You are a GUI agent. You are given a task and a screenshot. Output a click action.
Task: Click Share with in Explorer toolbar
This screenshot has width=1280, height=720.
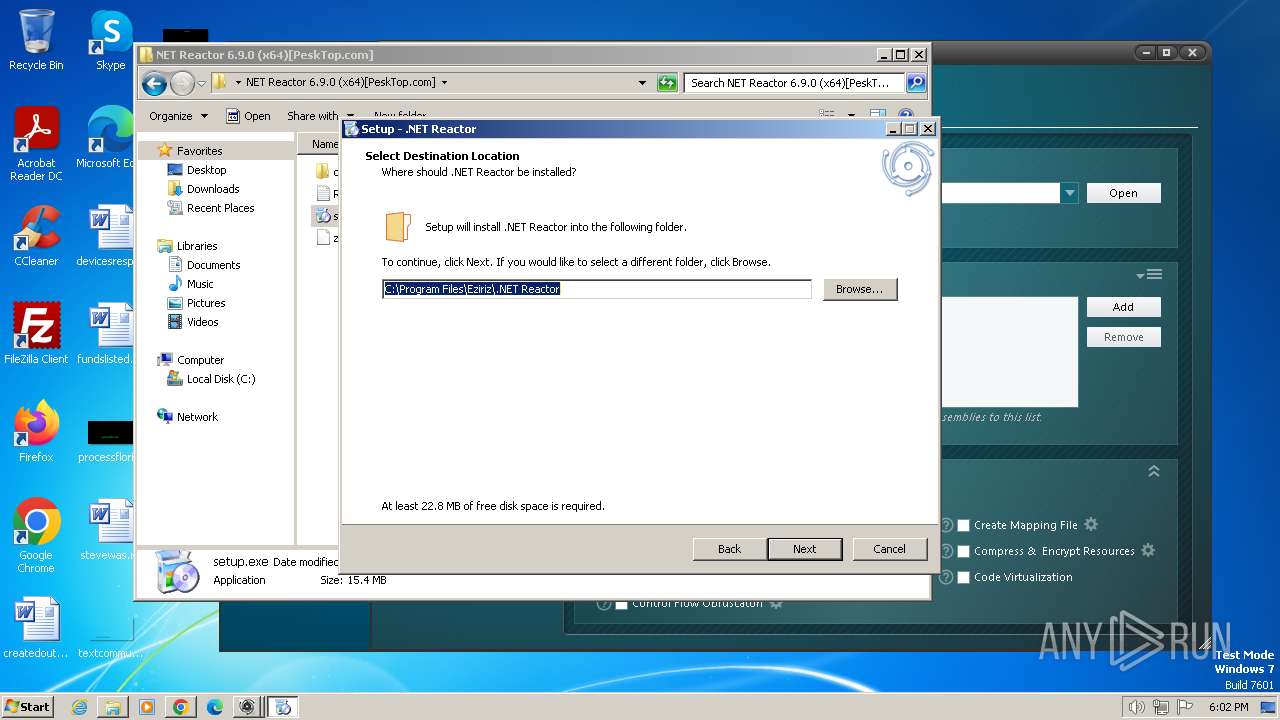coord(320,116)
